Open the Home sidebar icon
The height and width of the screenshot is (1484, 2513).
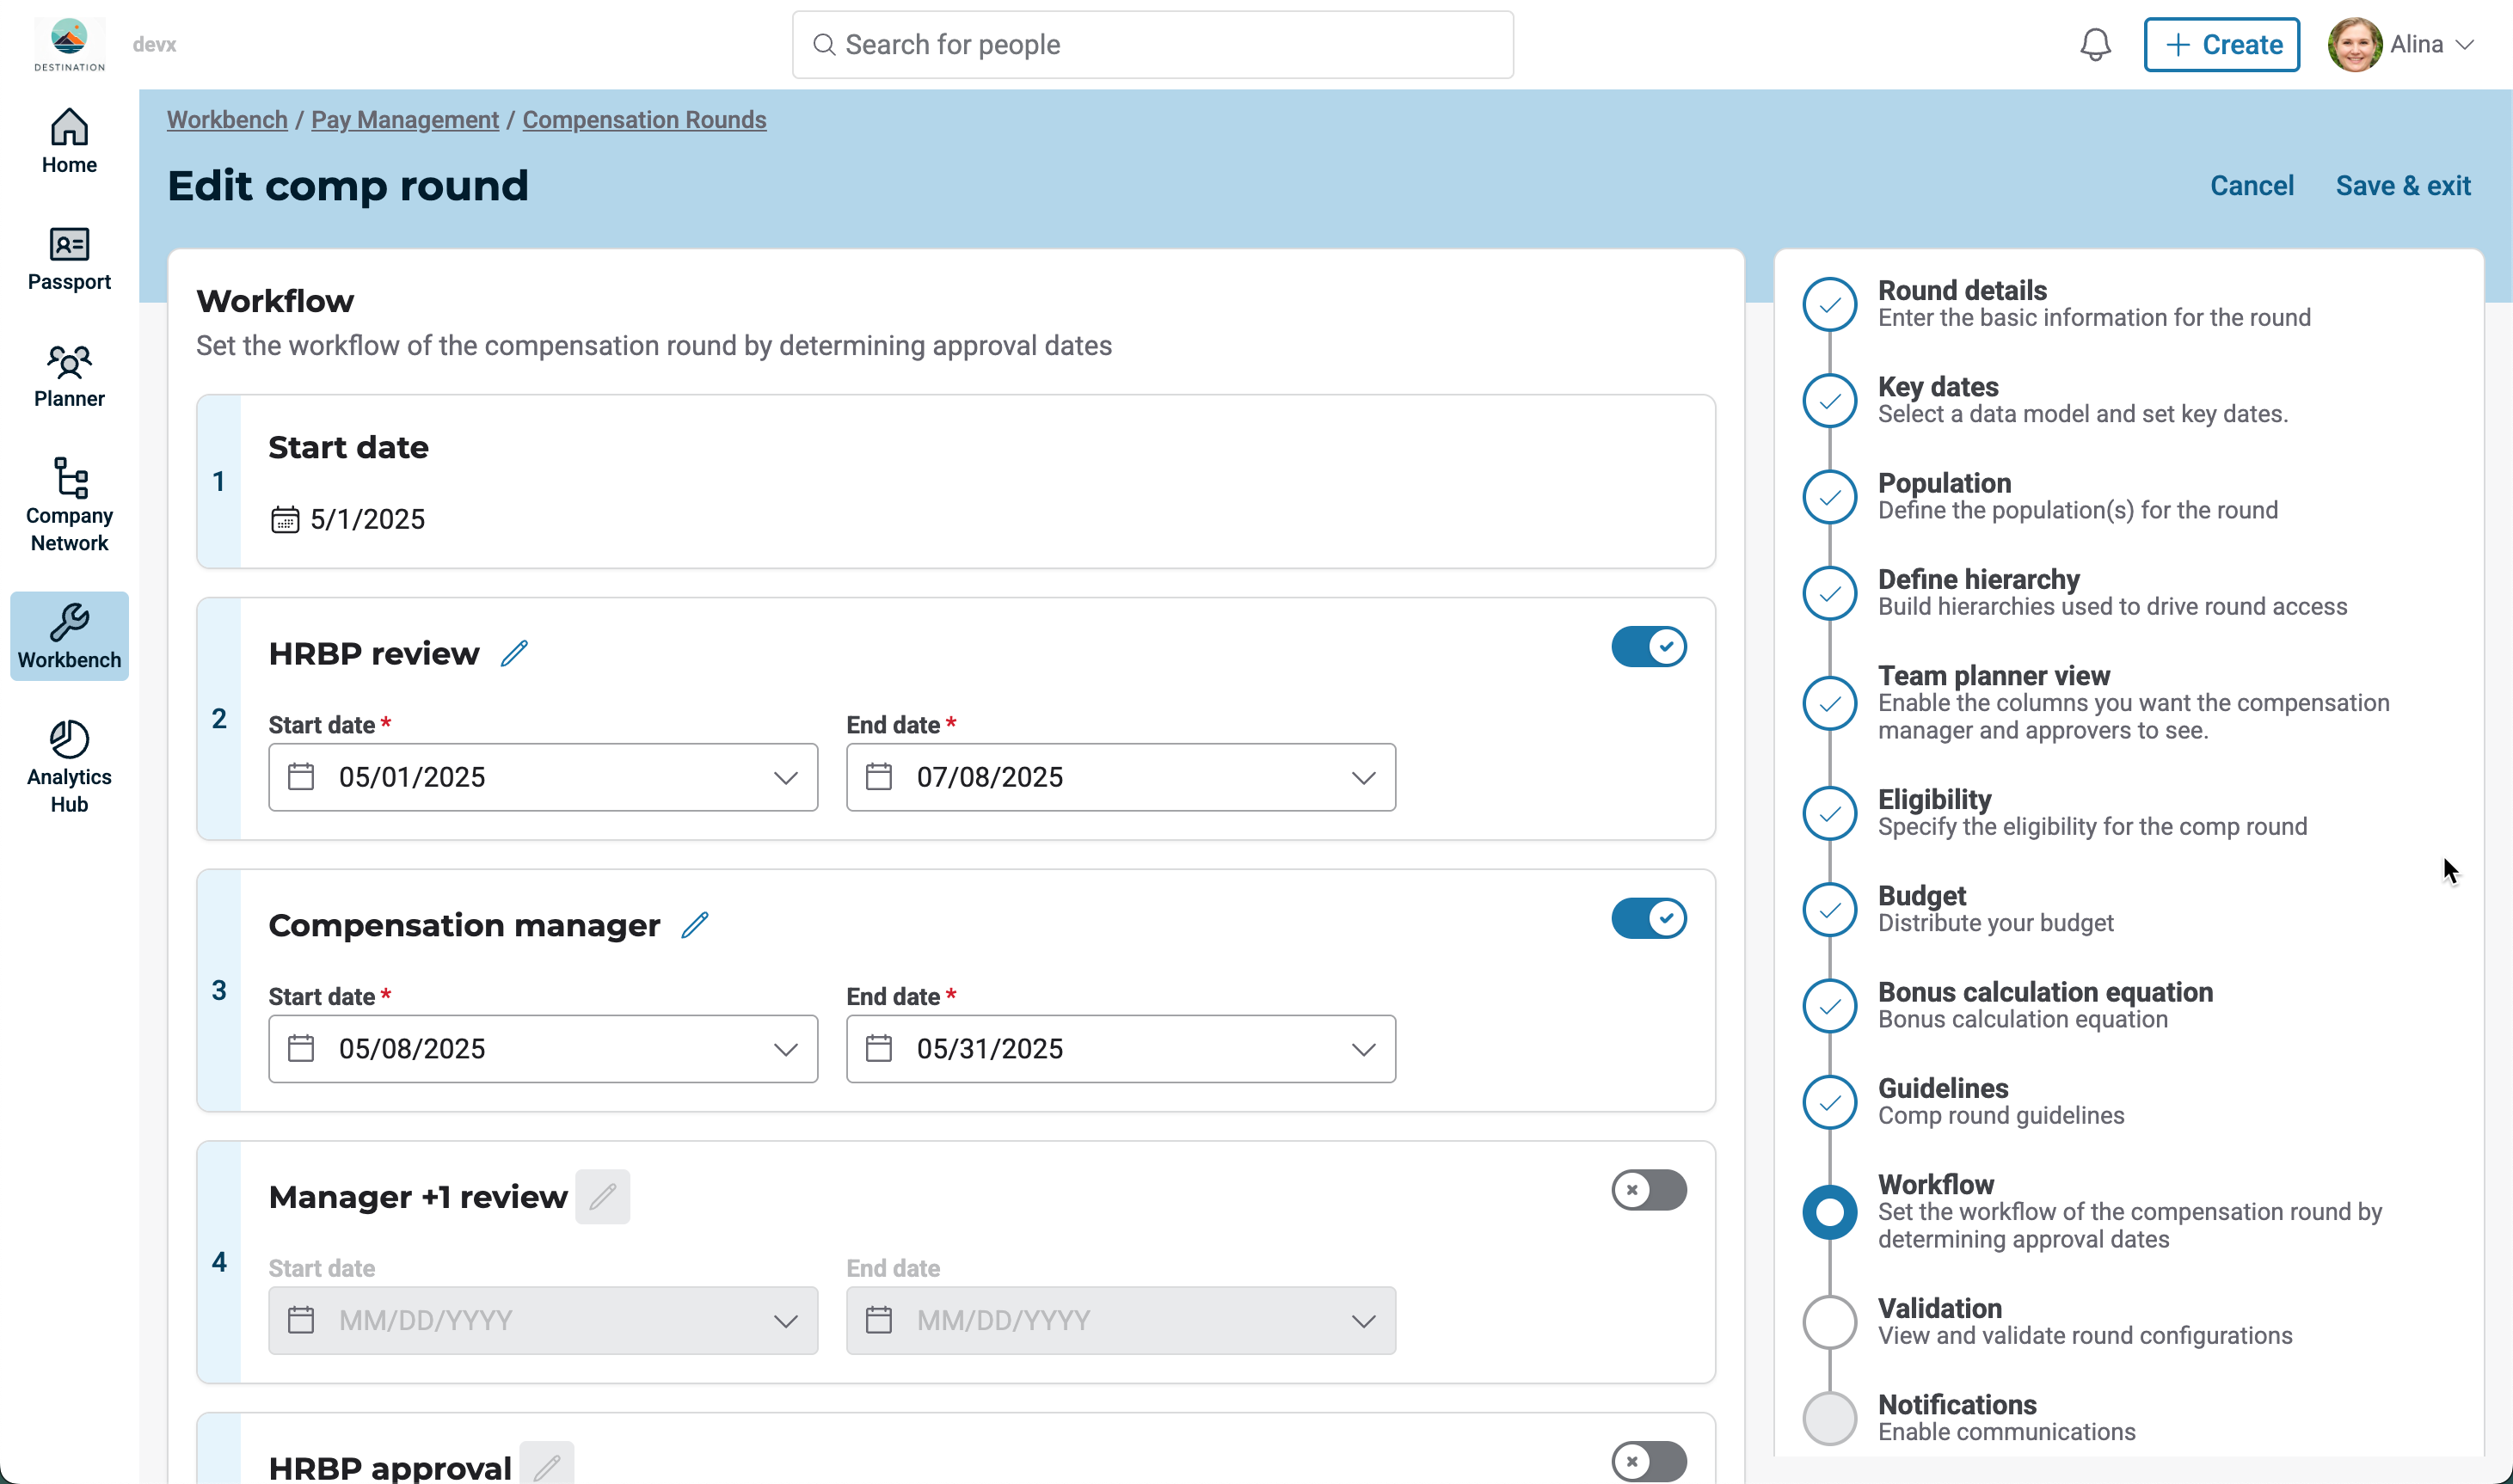[x=69, y=141]
